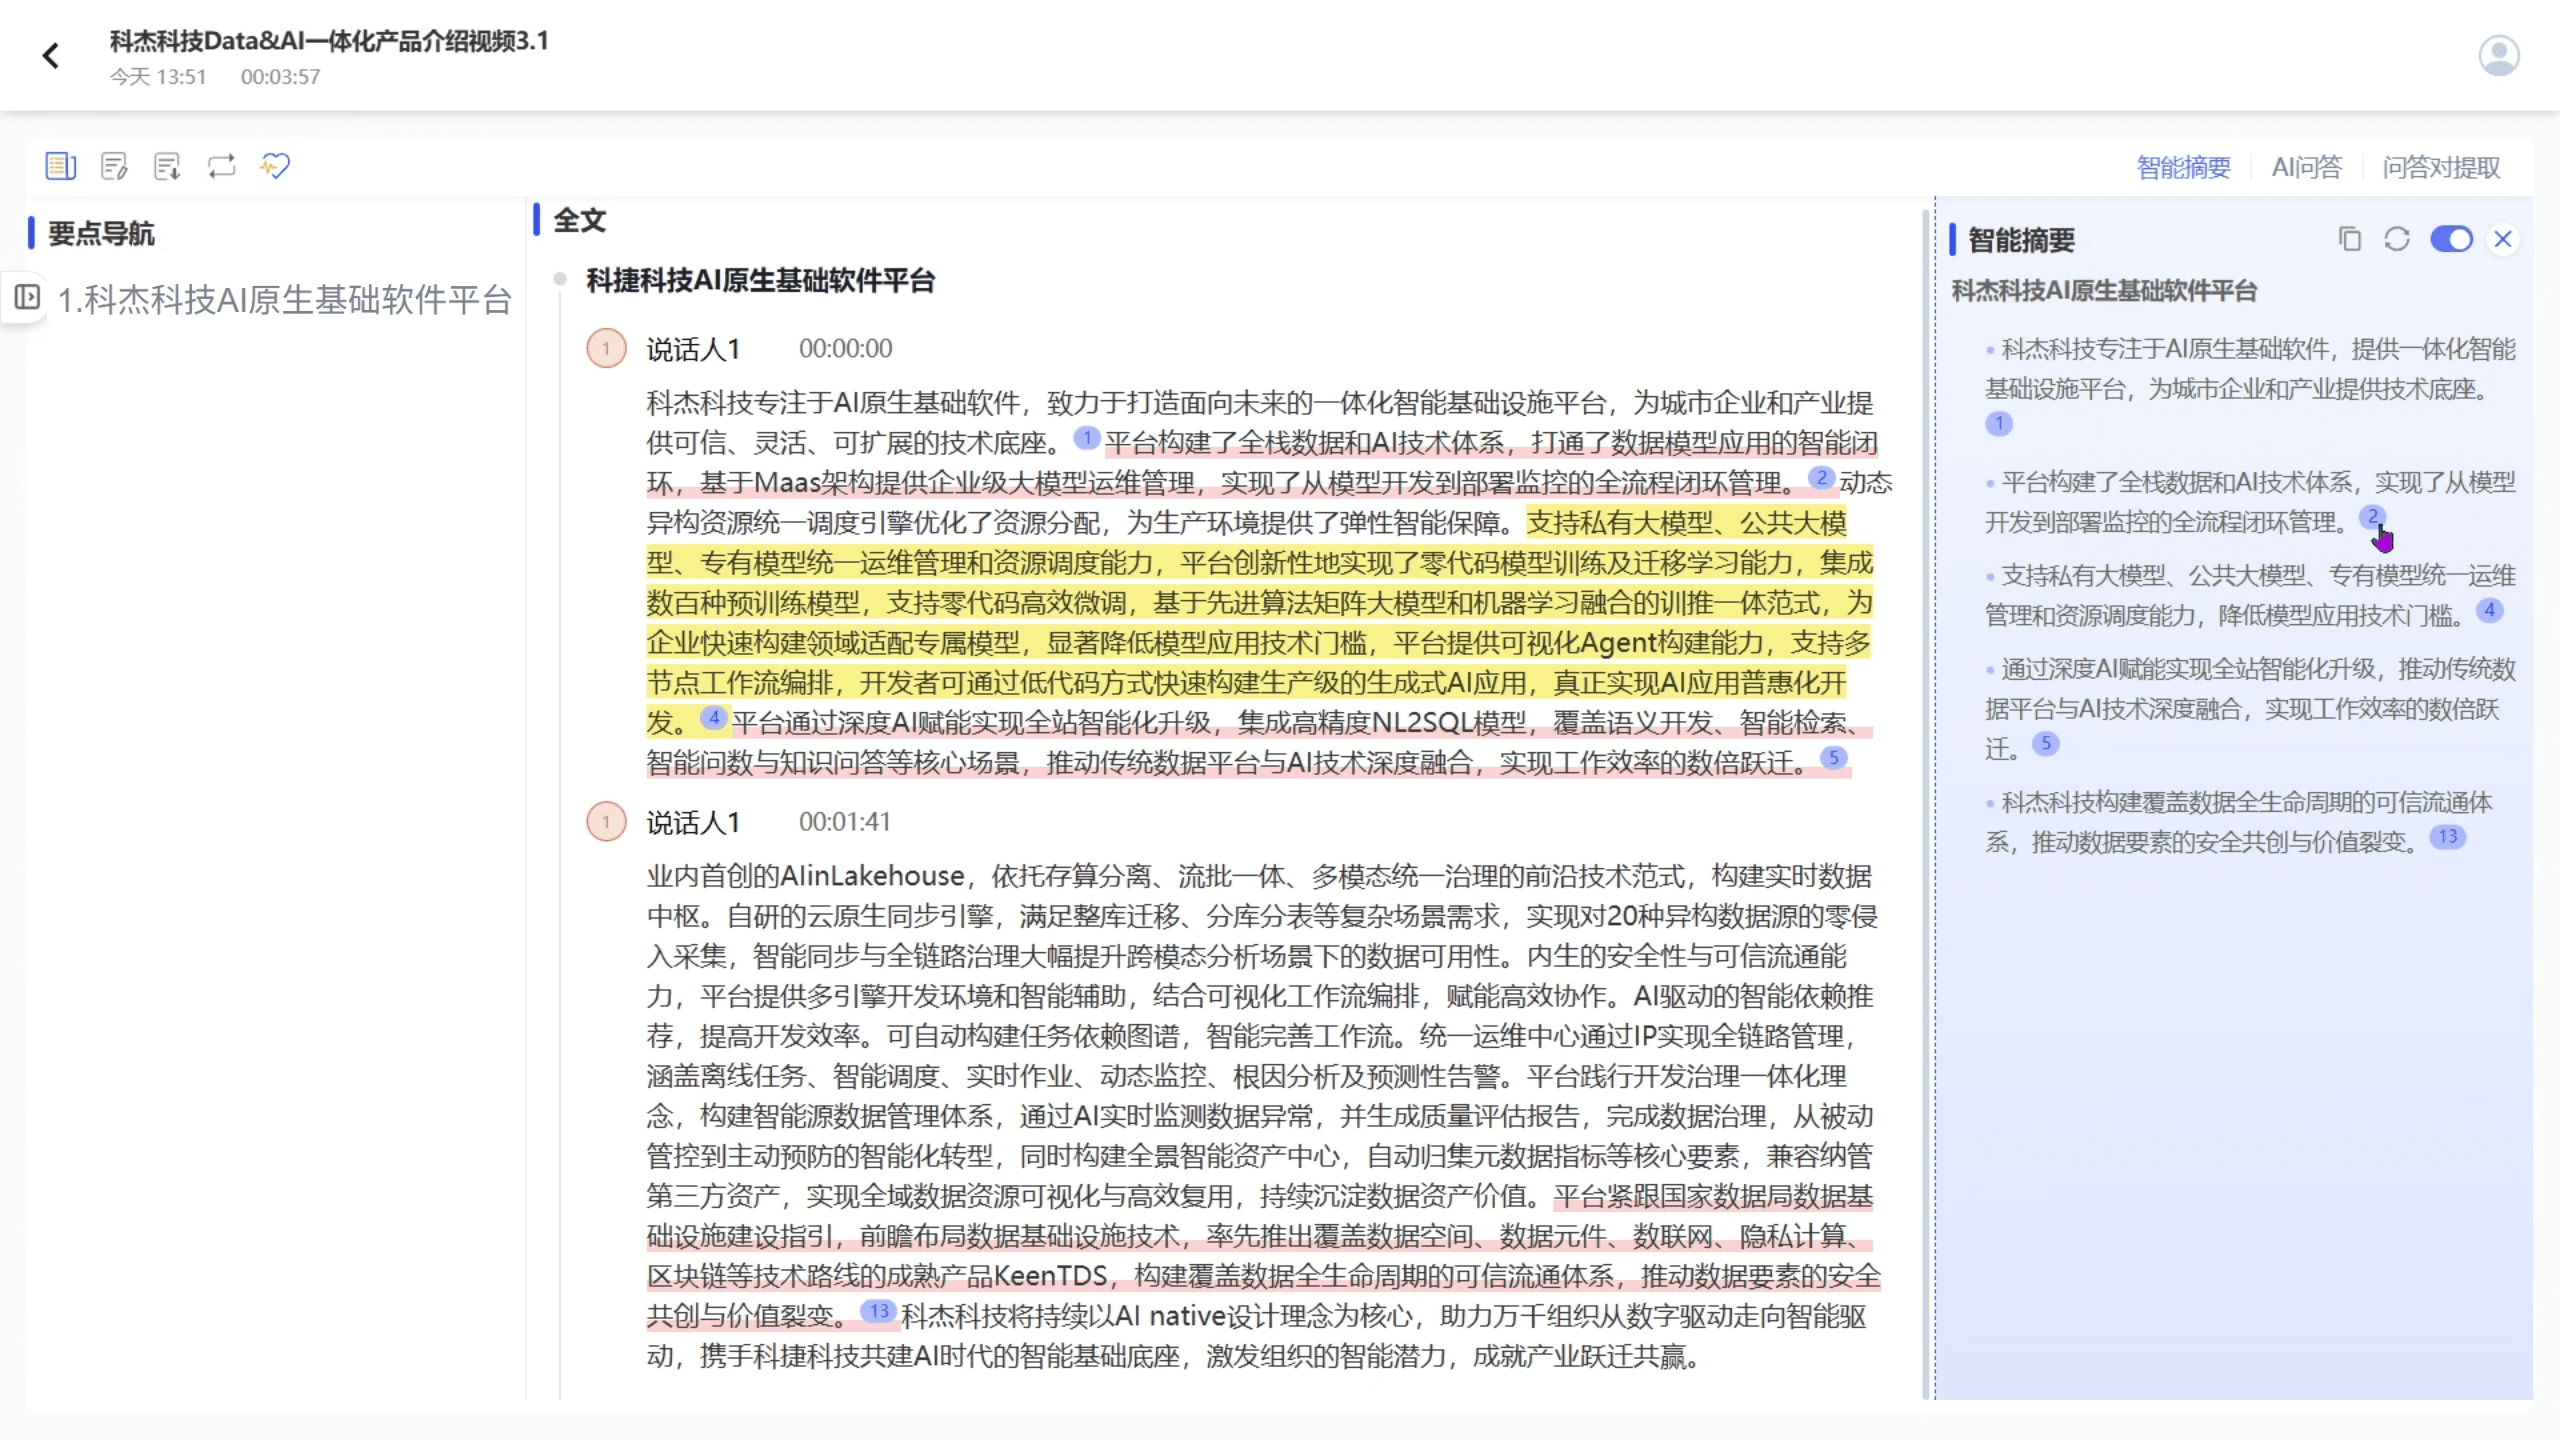Image resolution: width=2560 pixels, height=1440 pixels.
Task: Toggle the 智能摘要 highlight switch off
Action: [2451, 240]
